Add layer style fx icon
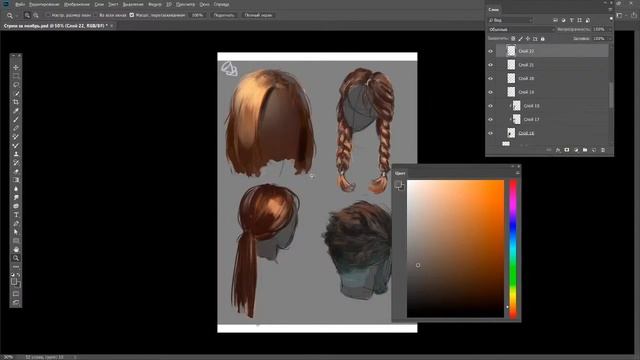The width and height of the screenshot is (640, 360). click(x=558, y=150)
